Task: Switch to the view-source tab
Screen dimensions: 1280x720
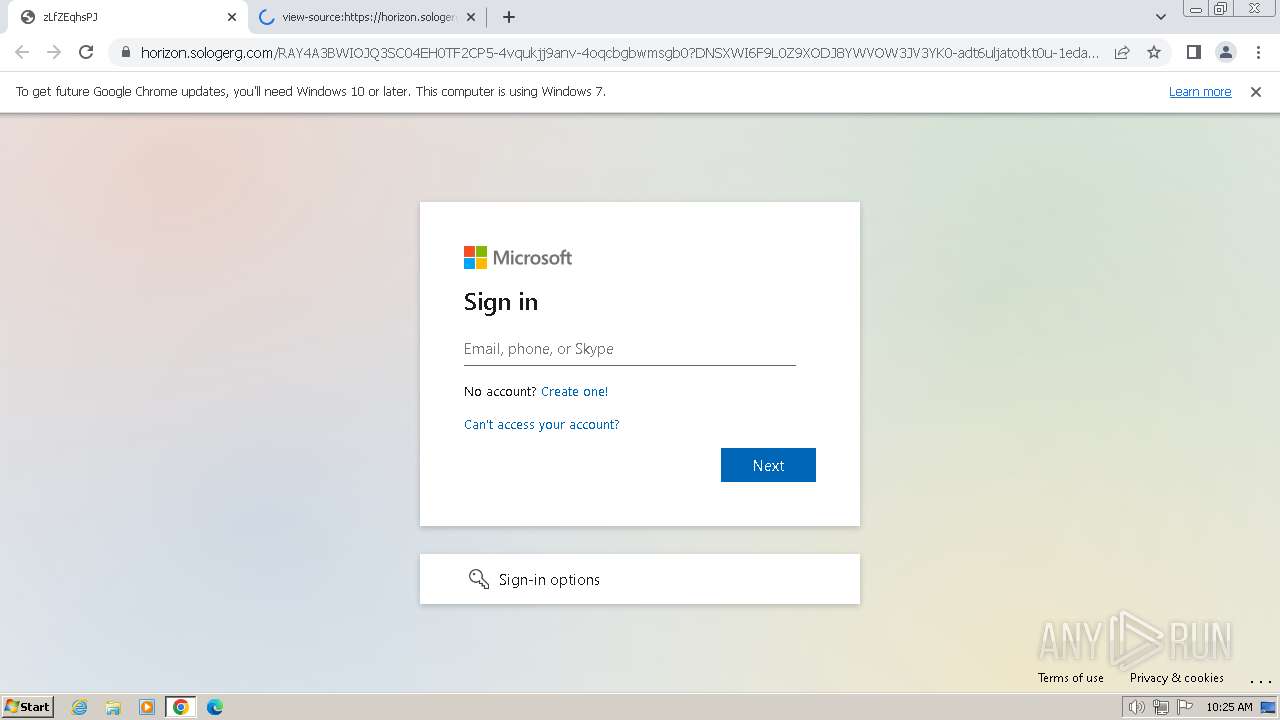Action: 367,17
